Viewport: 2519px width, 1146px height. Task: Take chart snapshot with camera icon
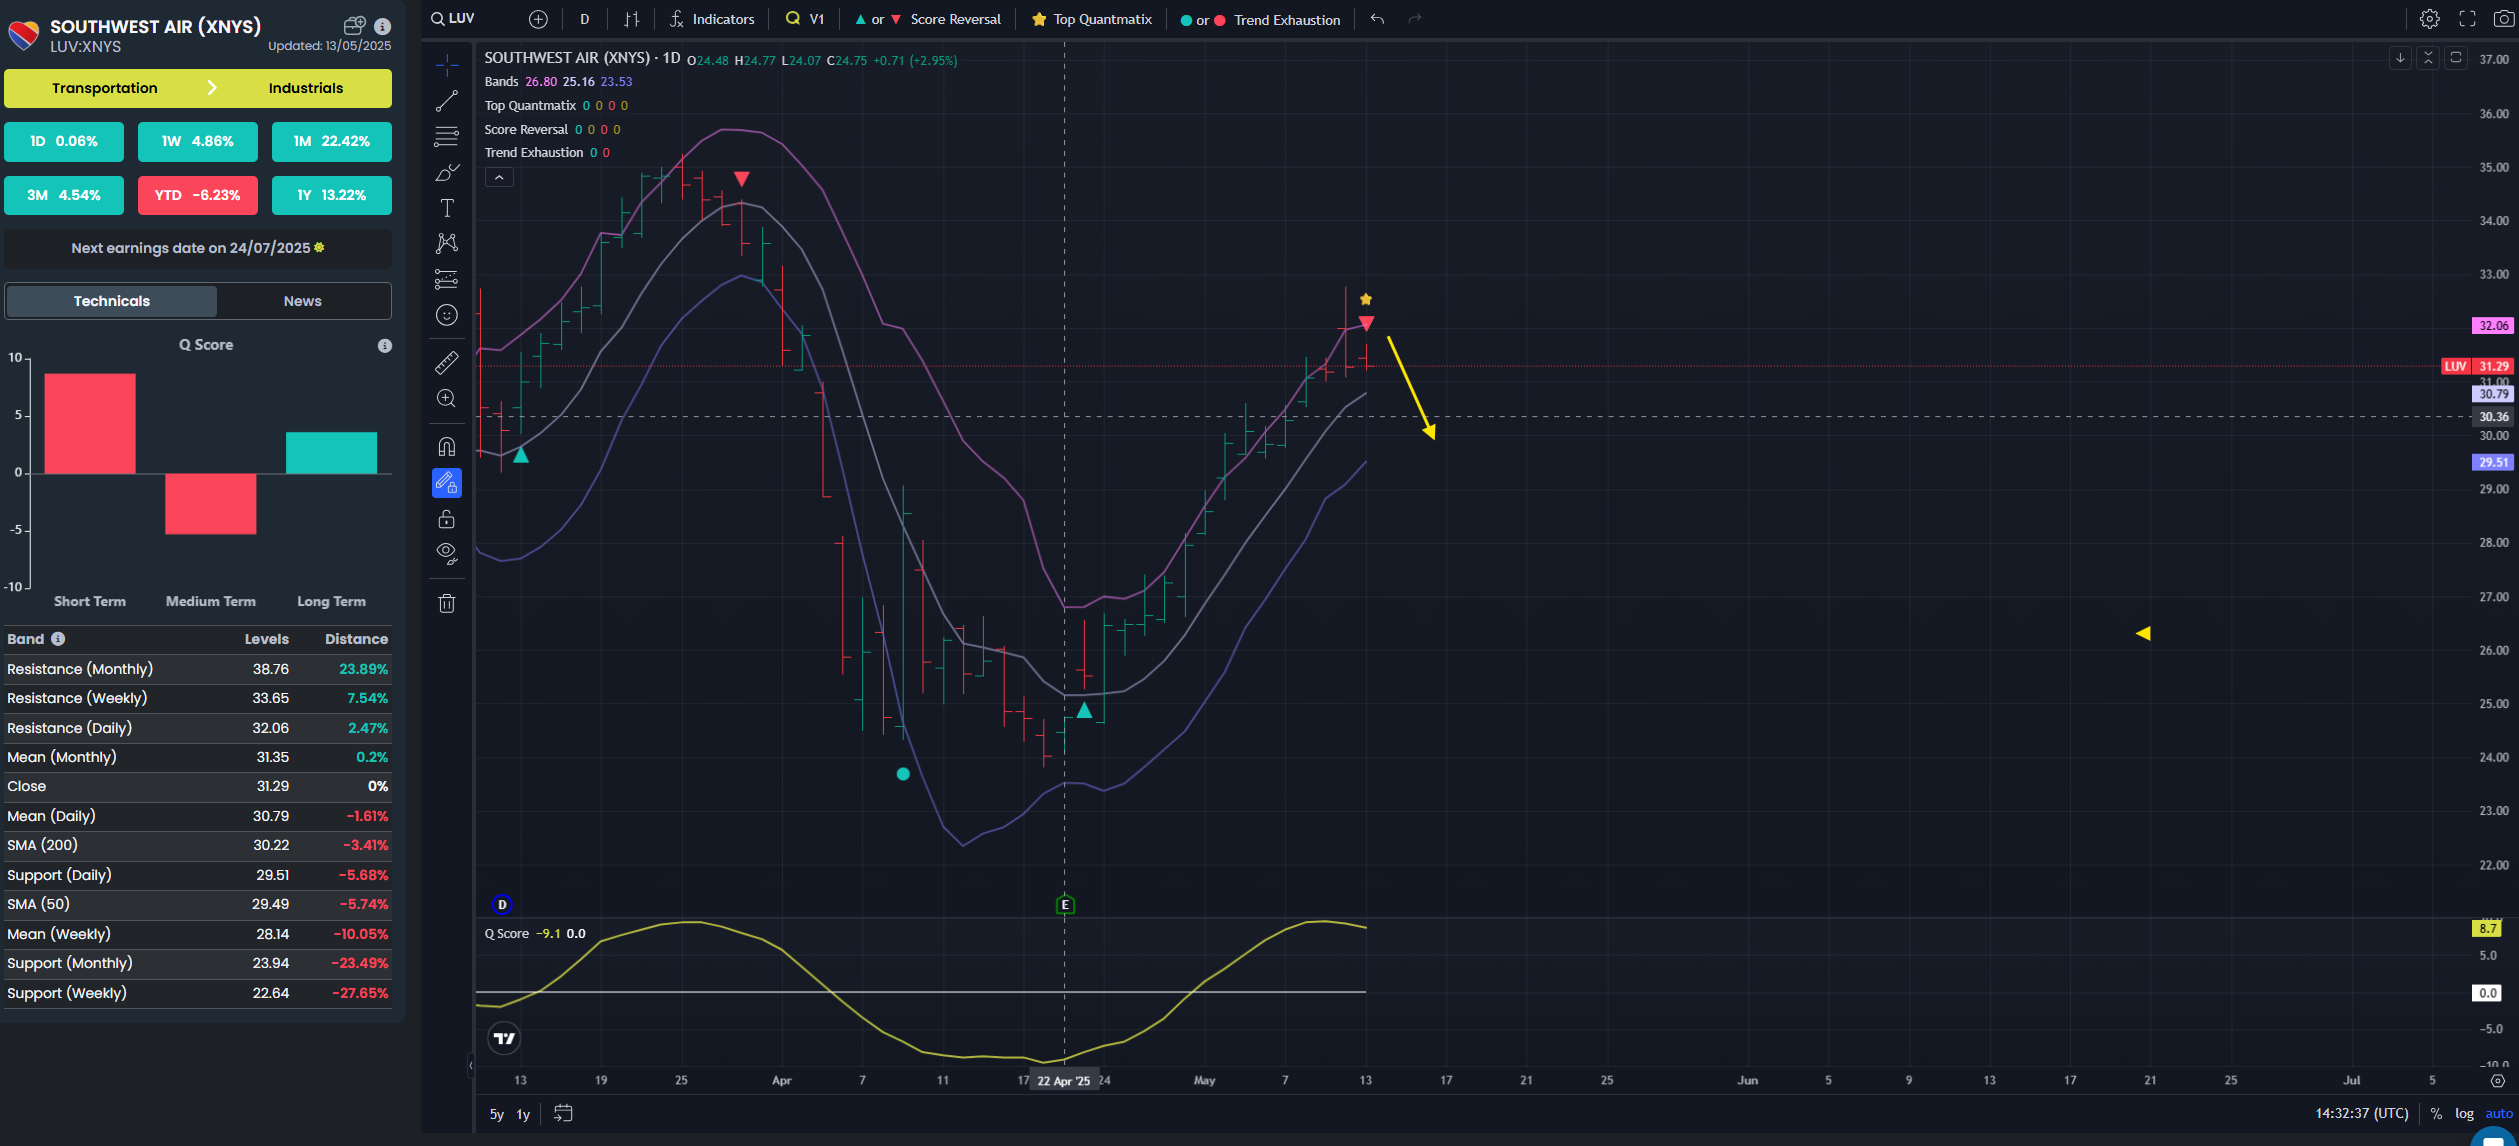pyautogui.click(x=2503, y=19)
